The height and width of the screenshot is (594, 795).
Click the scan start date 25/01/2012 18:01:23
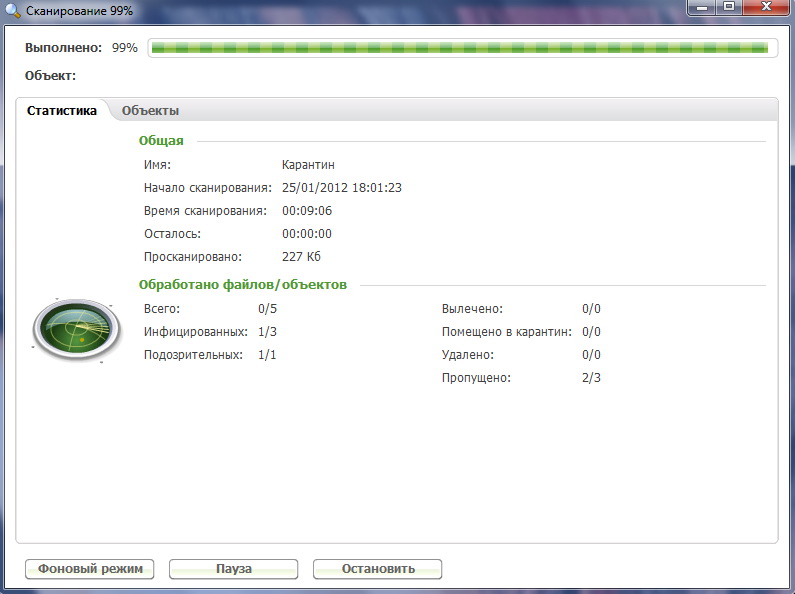pyautogui.click(x=341, y=188)
